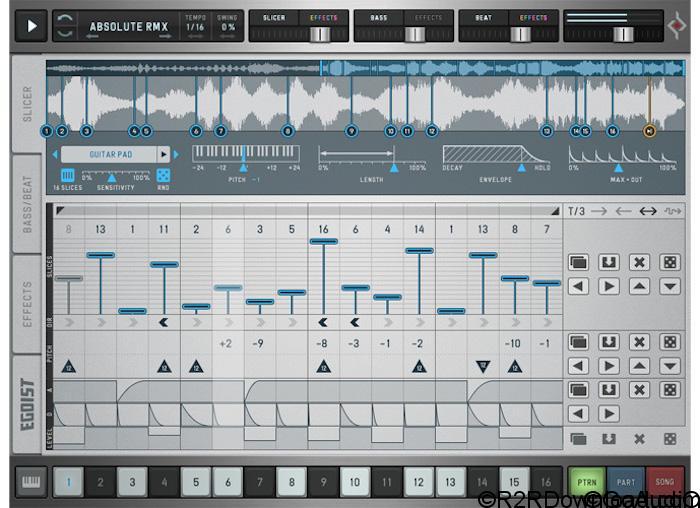
Task: Click the right arrow under the preset name
Action: click(x=165, y=37)
